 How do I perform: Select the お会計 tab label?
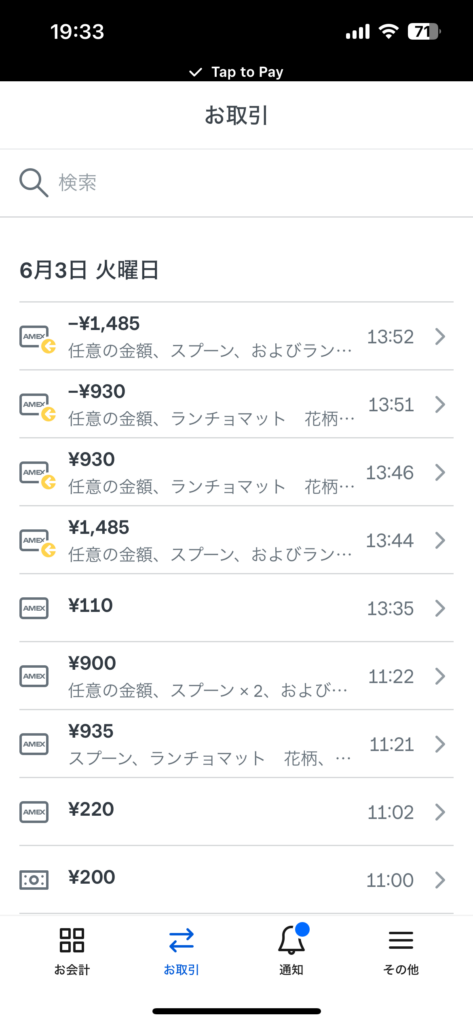click(72, 970)
